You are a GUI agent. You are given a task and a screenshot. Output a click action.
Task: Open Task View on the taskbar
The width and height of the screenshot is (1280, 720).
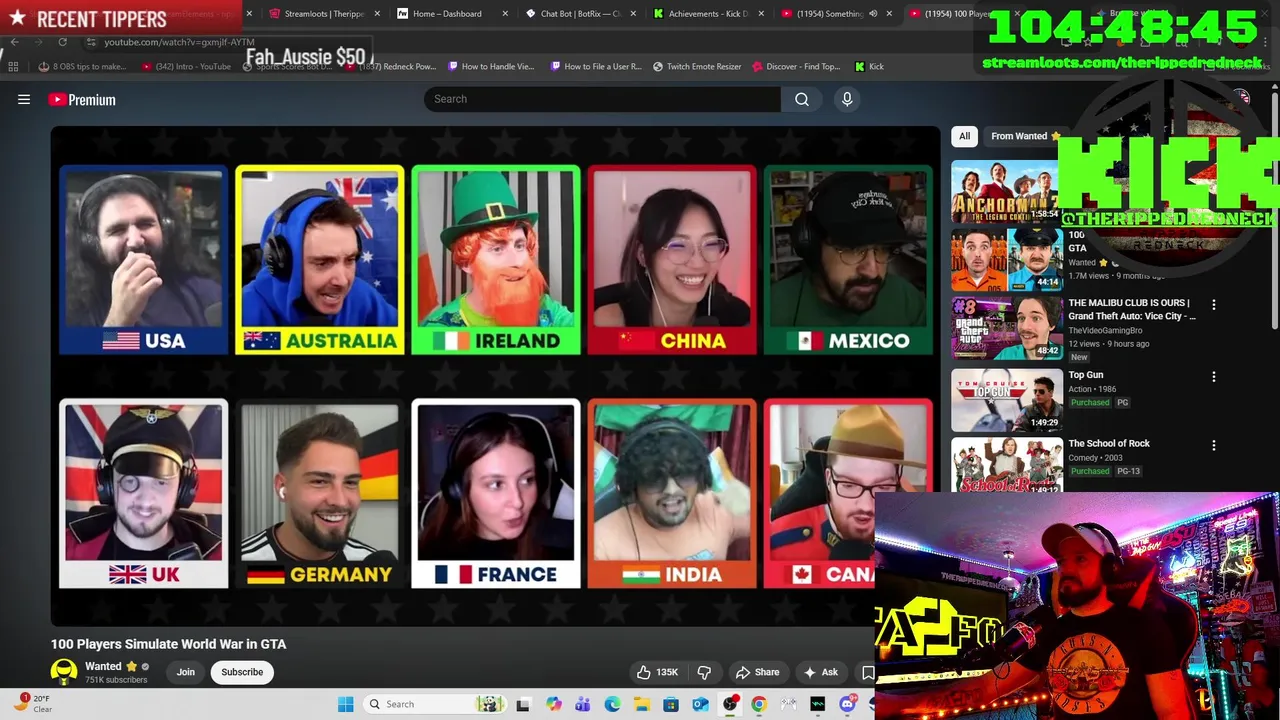click(x=523, y=704)
